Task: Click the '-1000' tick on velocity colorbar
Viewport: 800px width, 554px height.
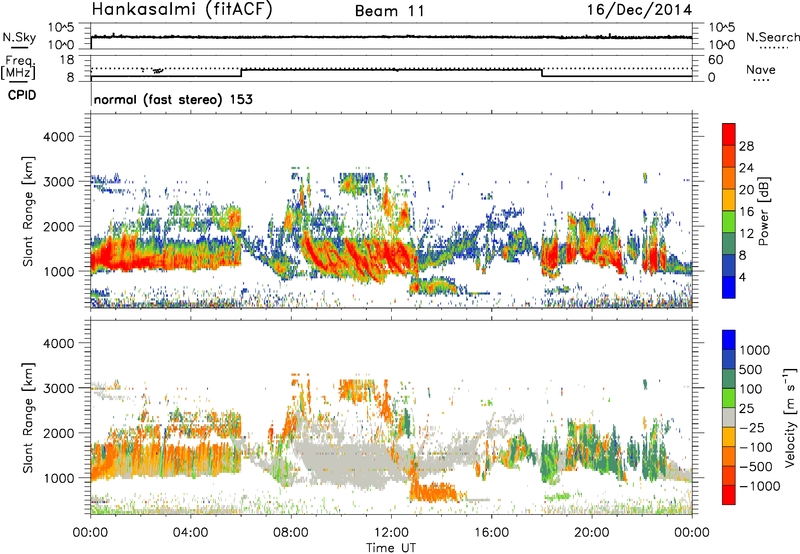Action: (x=759, y=486)
